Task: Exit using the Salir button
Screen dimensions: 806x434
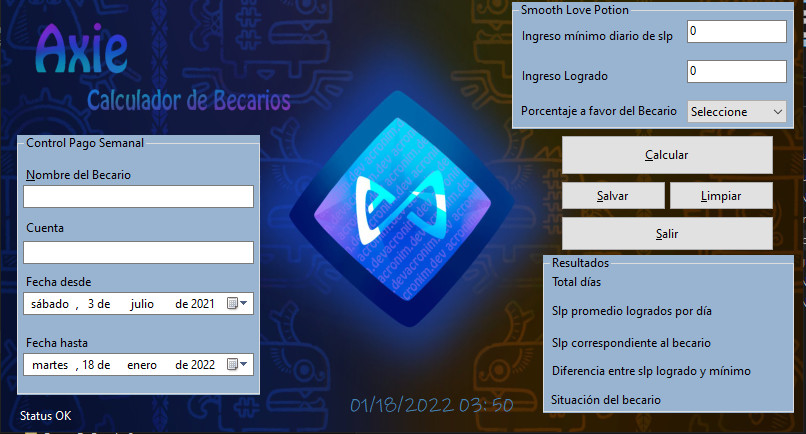Action: click(667, 233)
